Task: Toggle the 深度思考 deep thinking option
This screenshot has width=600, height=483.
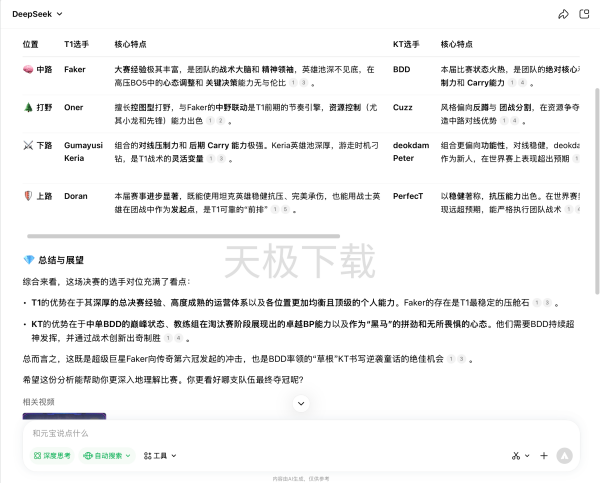Action: point(51,455)
